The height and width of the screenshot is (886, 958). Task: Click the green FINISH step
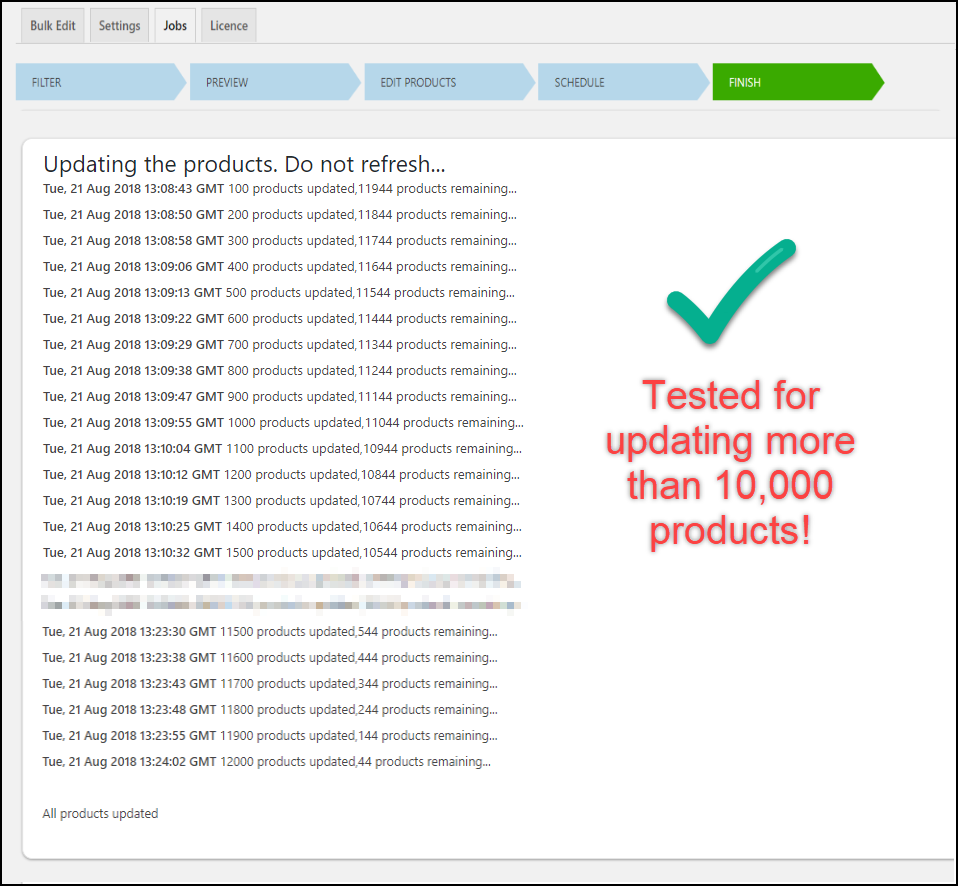[x=797, y=82]
